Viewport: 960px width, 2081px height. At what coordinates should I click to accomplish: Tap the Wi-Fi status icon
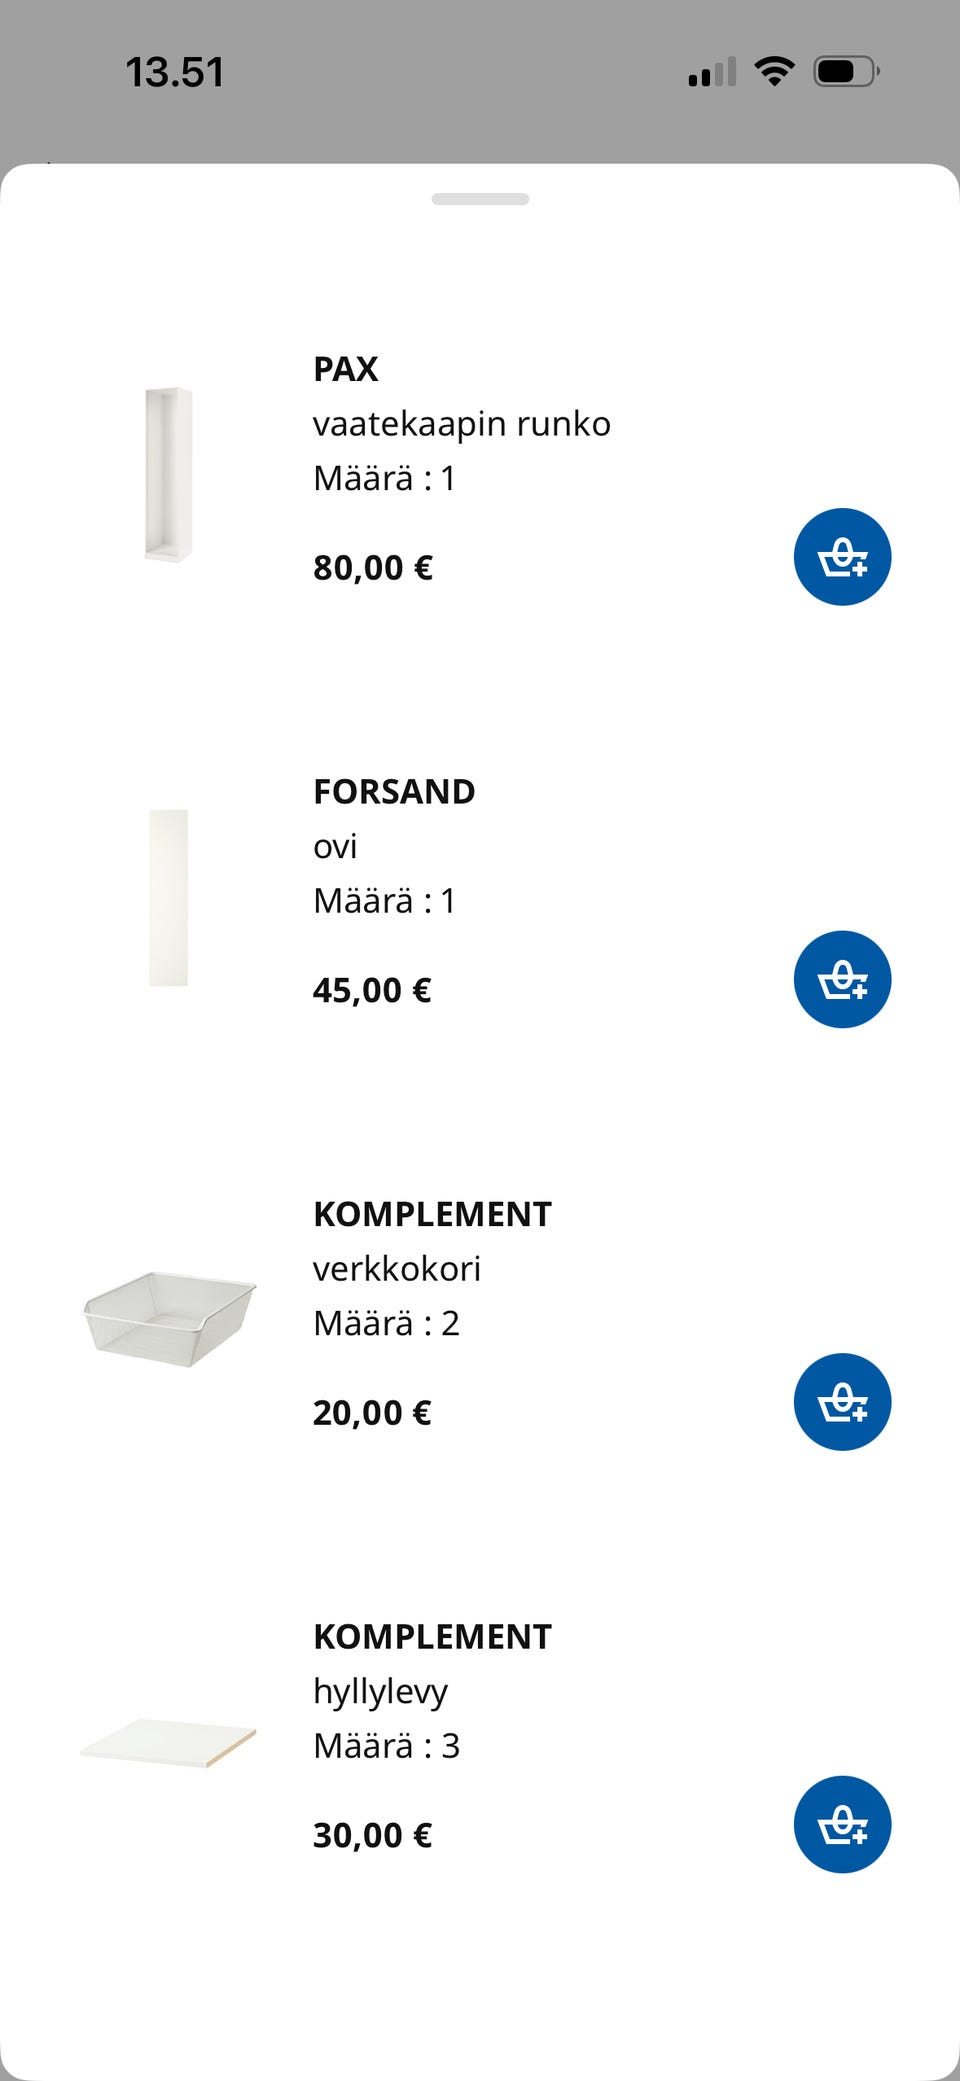774,71
